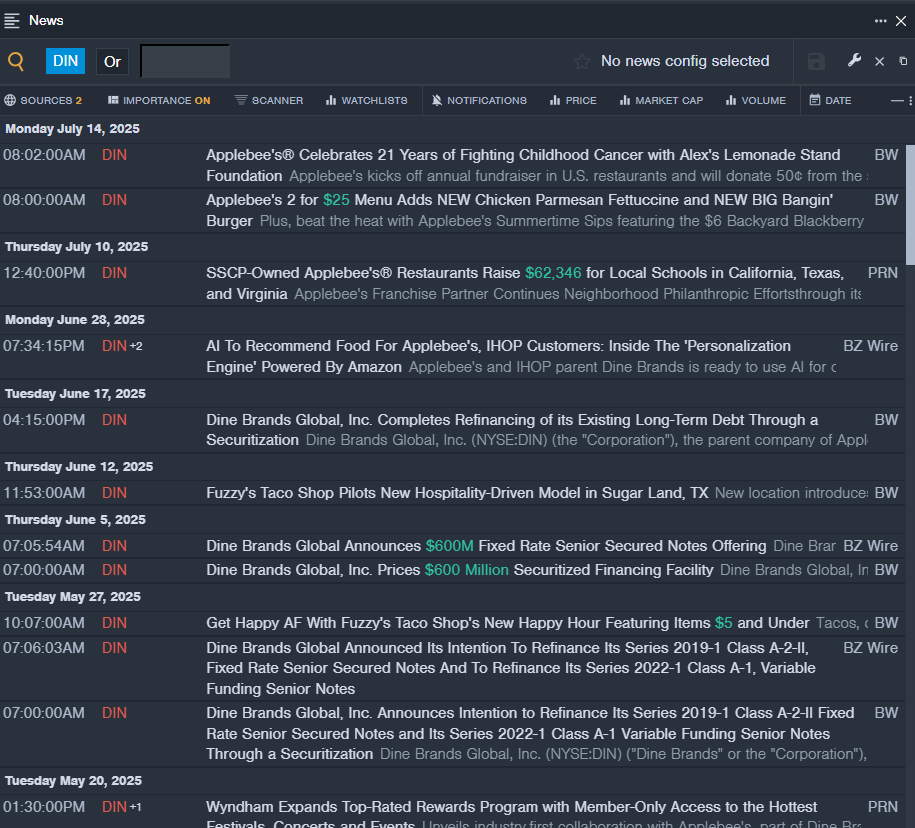Open the $600 Million Securitized Financing headline
The image size is (915, 828).
pos(460,570)
